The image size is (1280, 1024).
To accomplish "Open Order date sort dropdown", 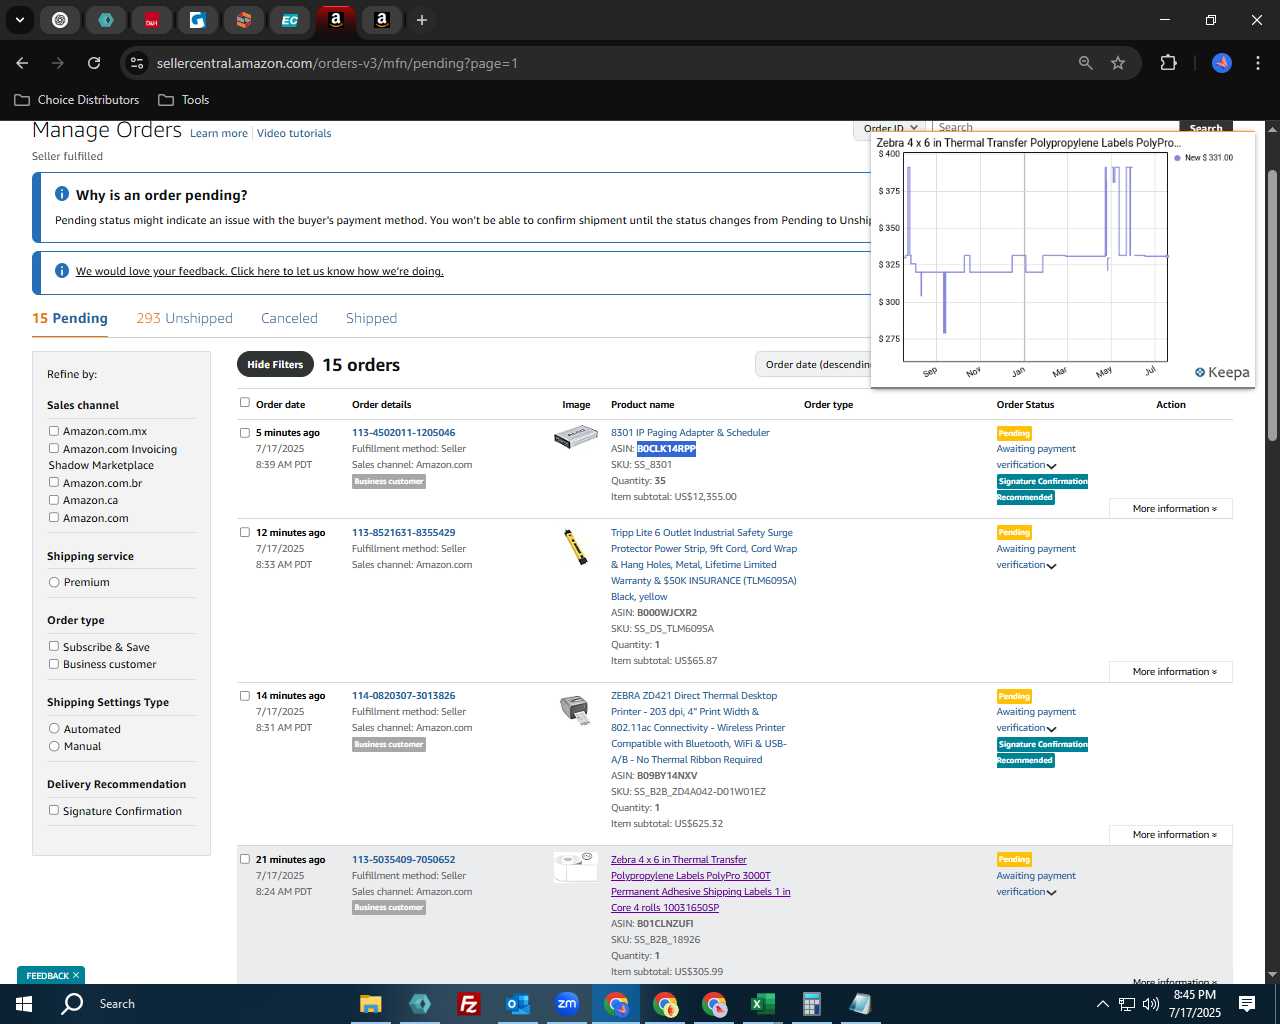I will [x=813, y=365].
